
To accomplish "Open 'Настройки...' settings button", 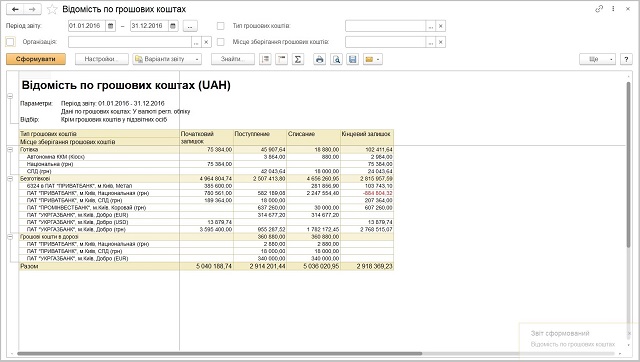I will pos(102,59).
